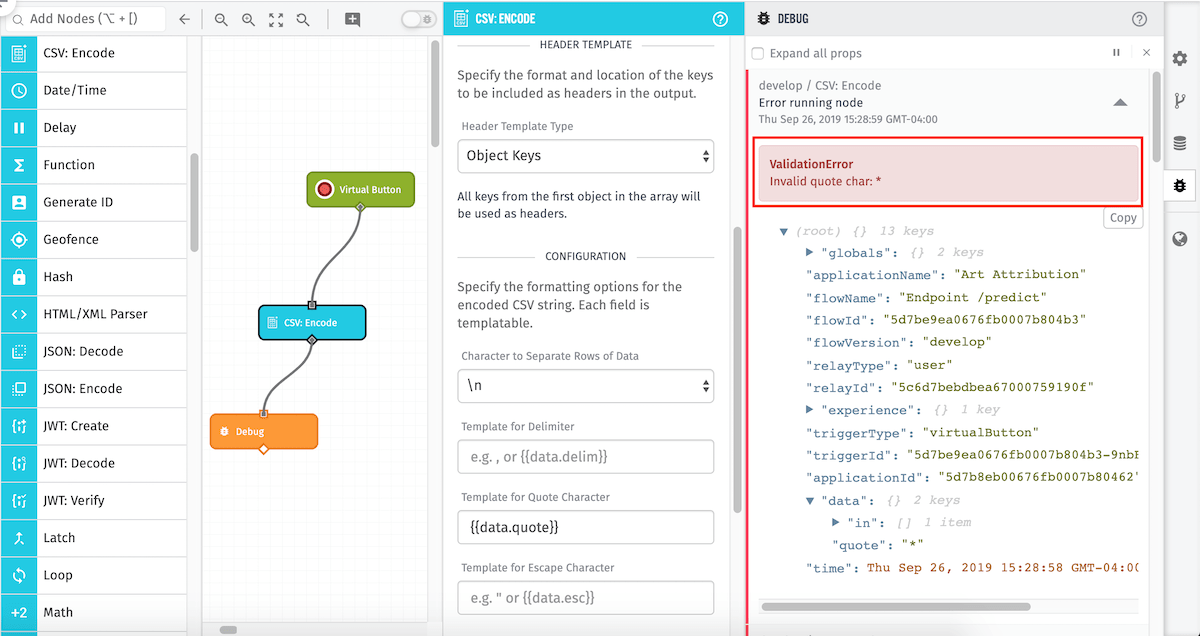Select the JSON: Decode palette node
1200x636 pixels.
tap(94, 352)
